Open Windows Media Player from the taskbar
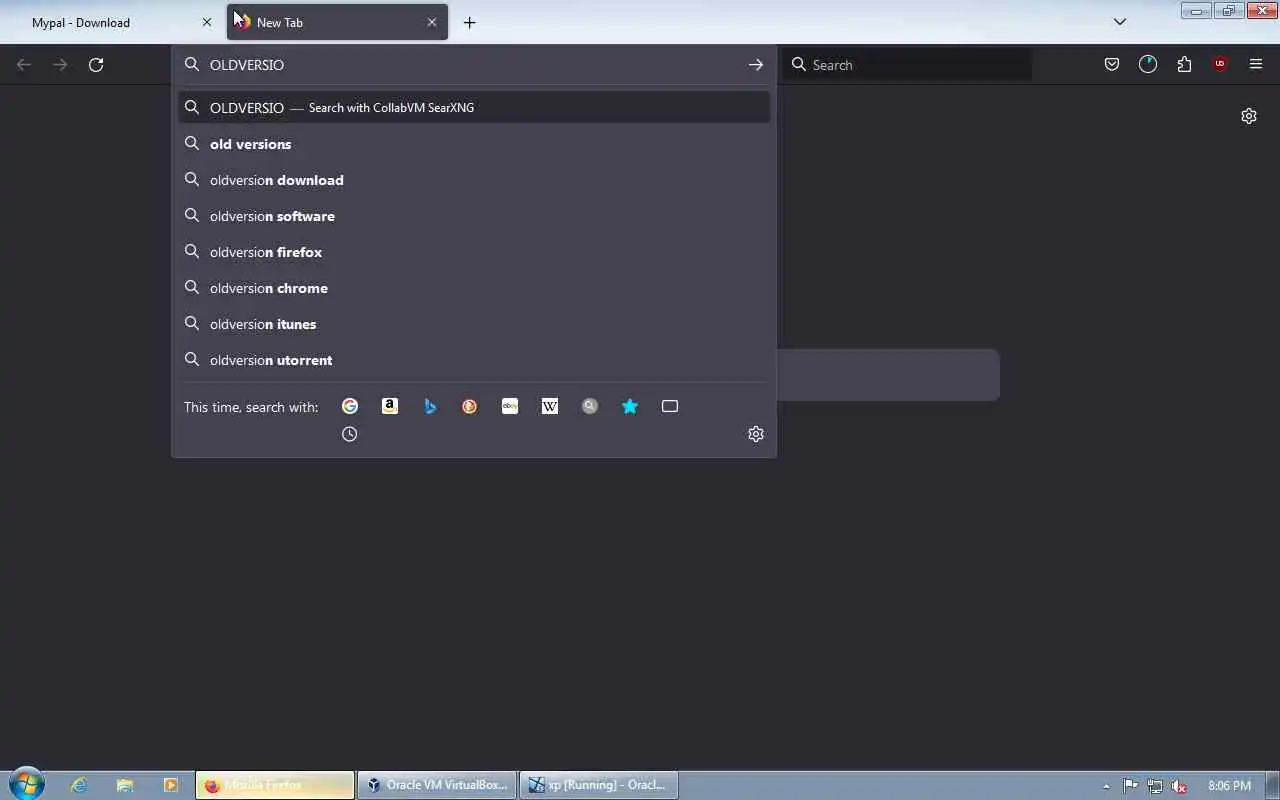The image size is (1280, 800). pyautogui.click(x=170, y=785)
